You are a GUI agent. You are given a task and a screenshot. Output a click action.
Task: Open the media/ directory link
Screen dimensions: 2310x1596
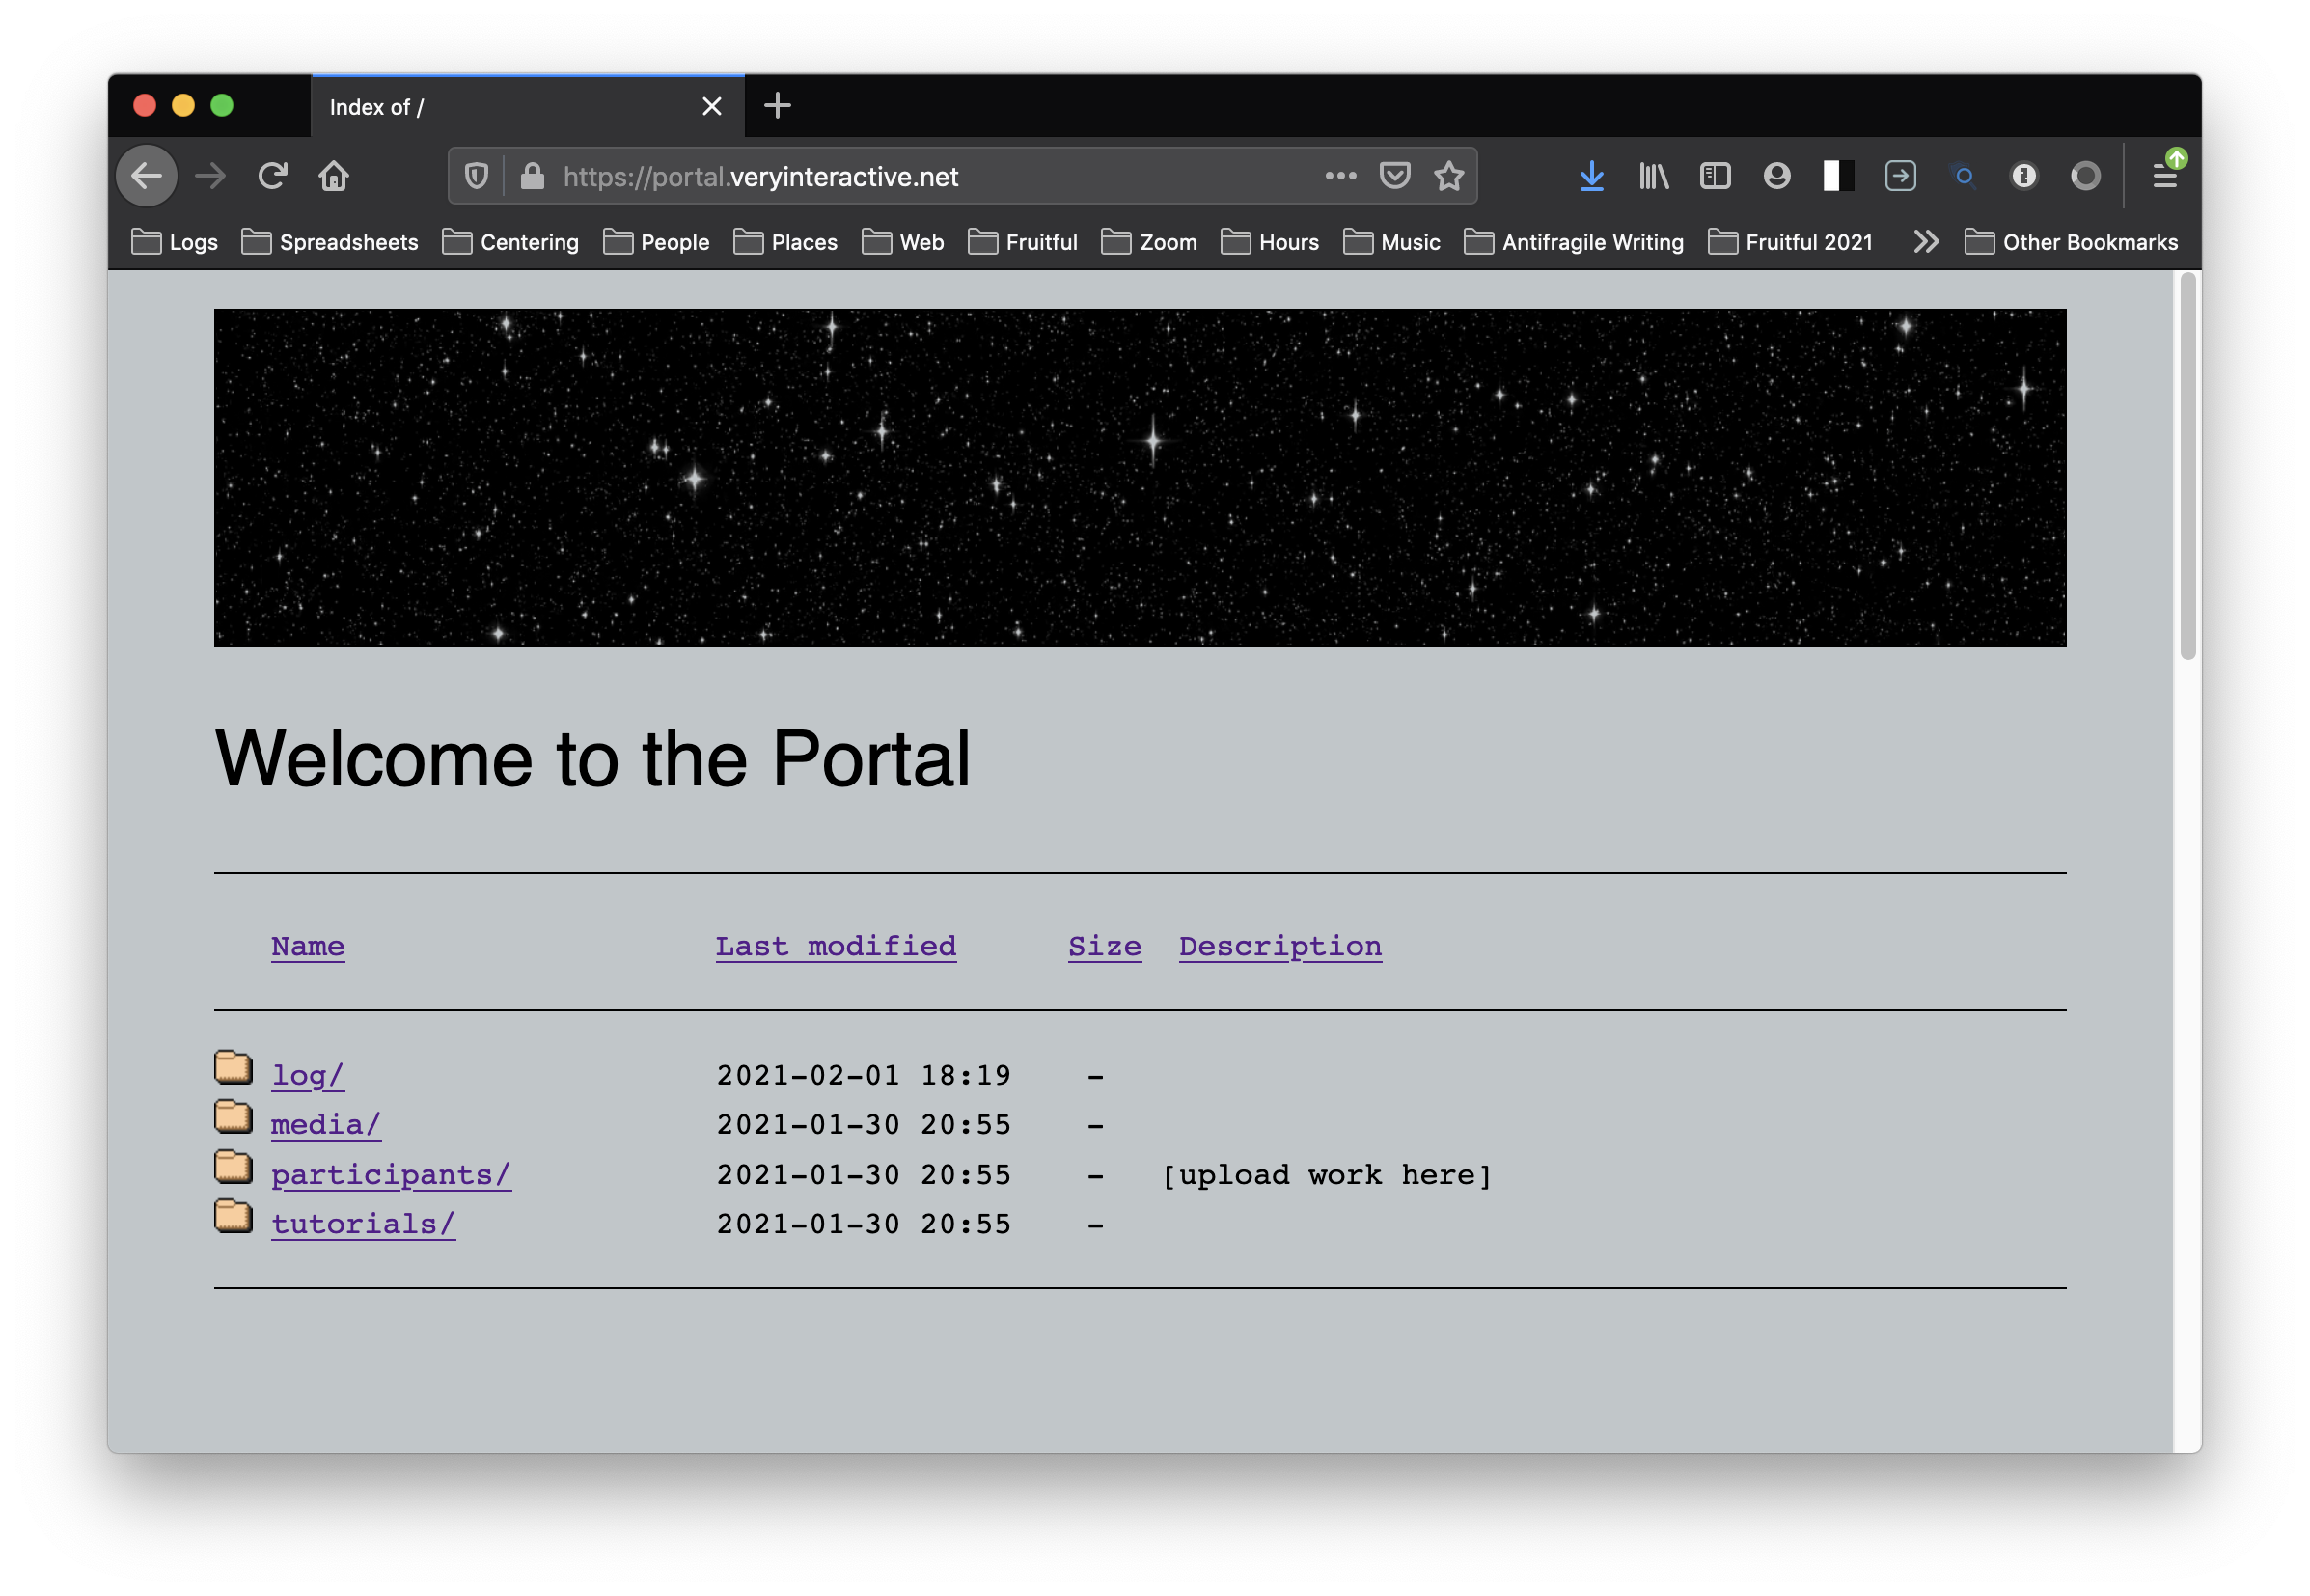click(326, 1125)
